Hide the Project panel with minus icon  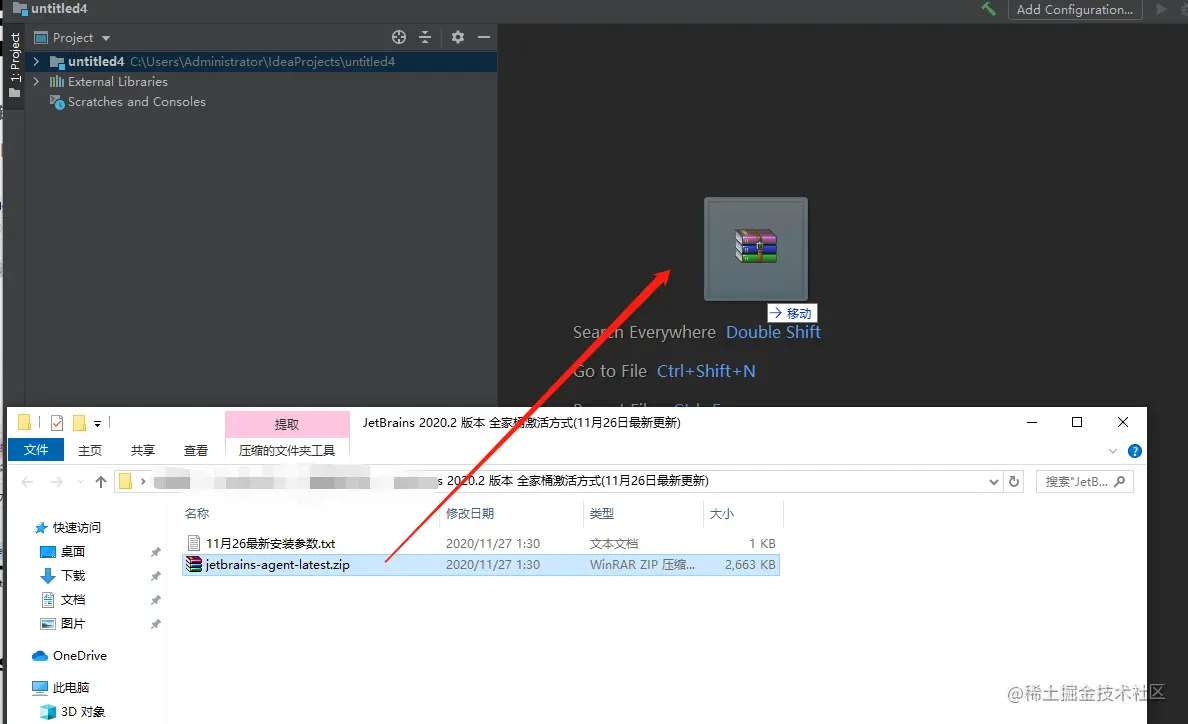tap(484, 37)
